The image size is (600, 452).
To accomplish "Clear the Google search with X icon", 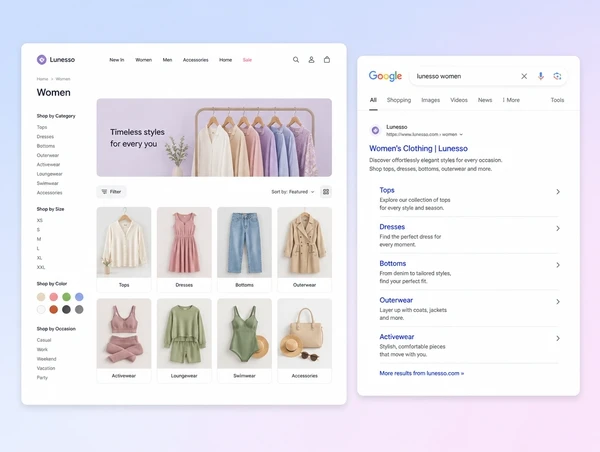I will coord(524,76).
